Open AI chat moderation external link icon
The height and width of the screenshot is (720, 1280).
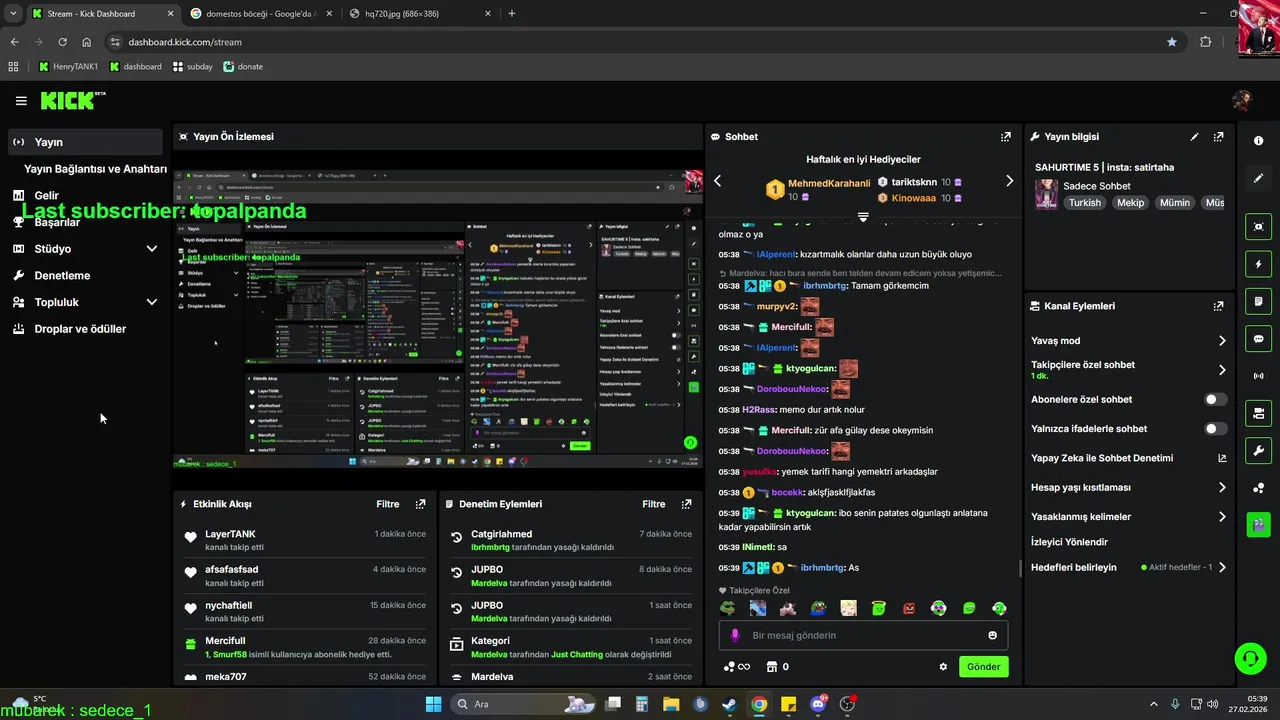pos(1221,458)
